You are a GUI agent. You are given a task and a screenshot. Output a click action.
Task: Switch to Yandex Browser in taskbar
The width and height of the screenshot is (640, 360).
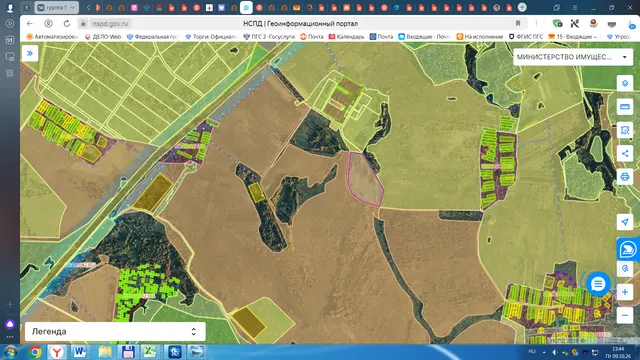tap(57, 352)
